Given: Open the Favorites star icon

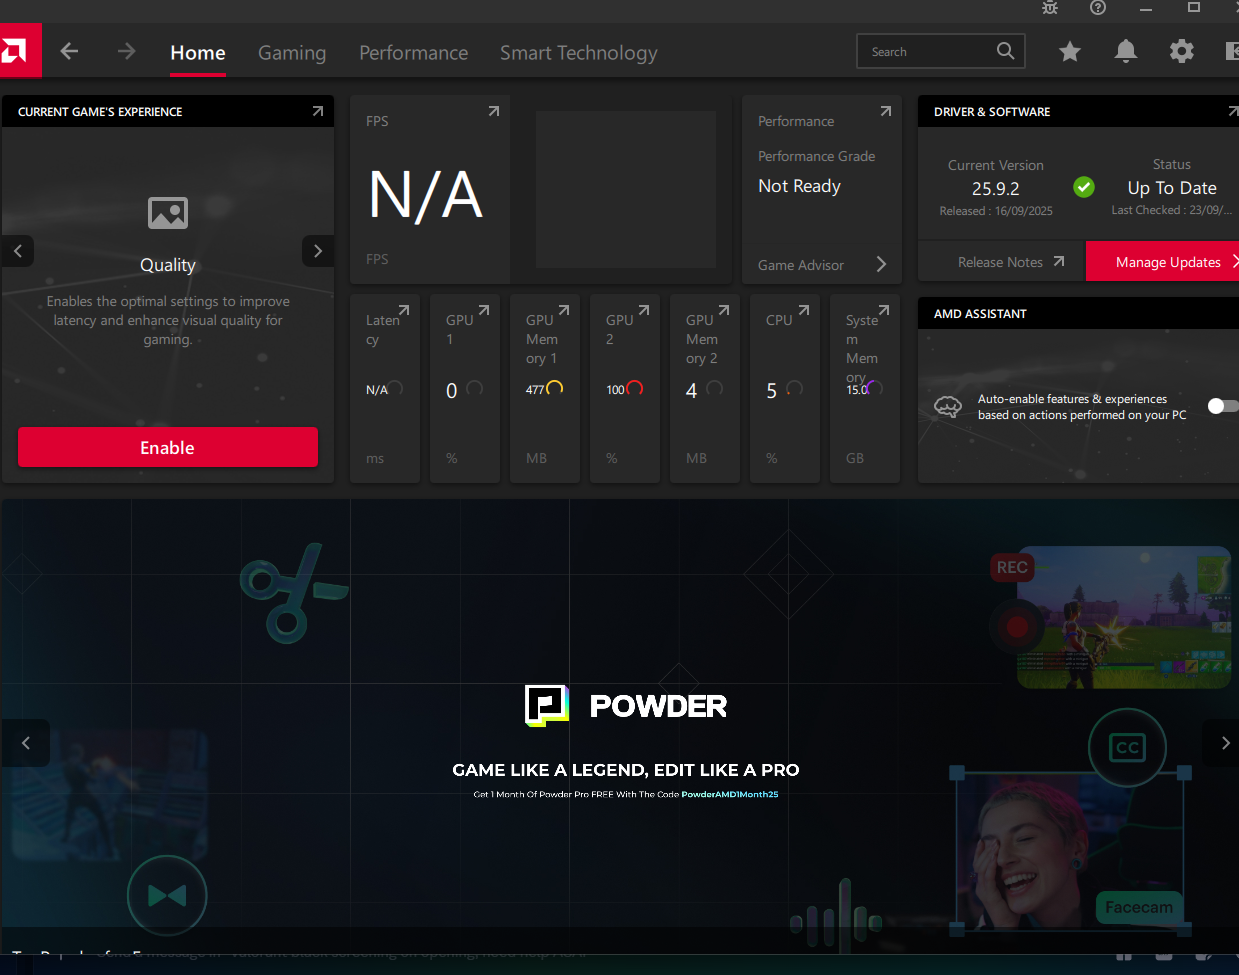Looking at the screenshot, I should coord(1070,51).
